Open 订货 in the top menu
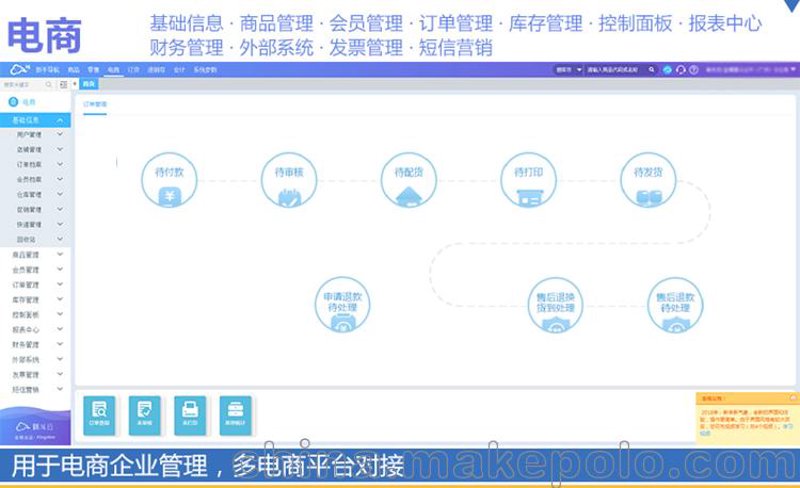This screenshot has height=488, width=800. (133, 69)
